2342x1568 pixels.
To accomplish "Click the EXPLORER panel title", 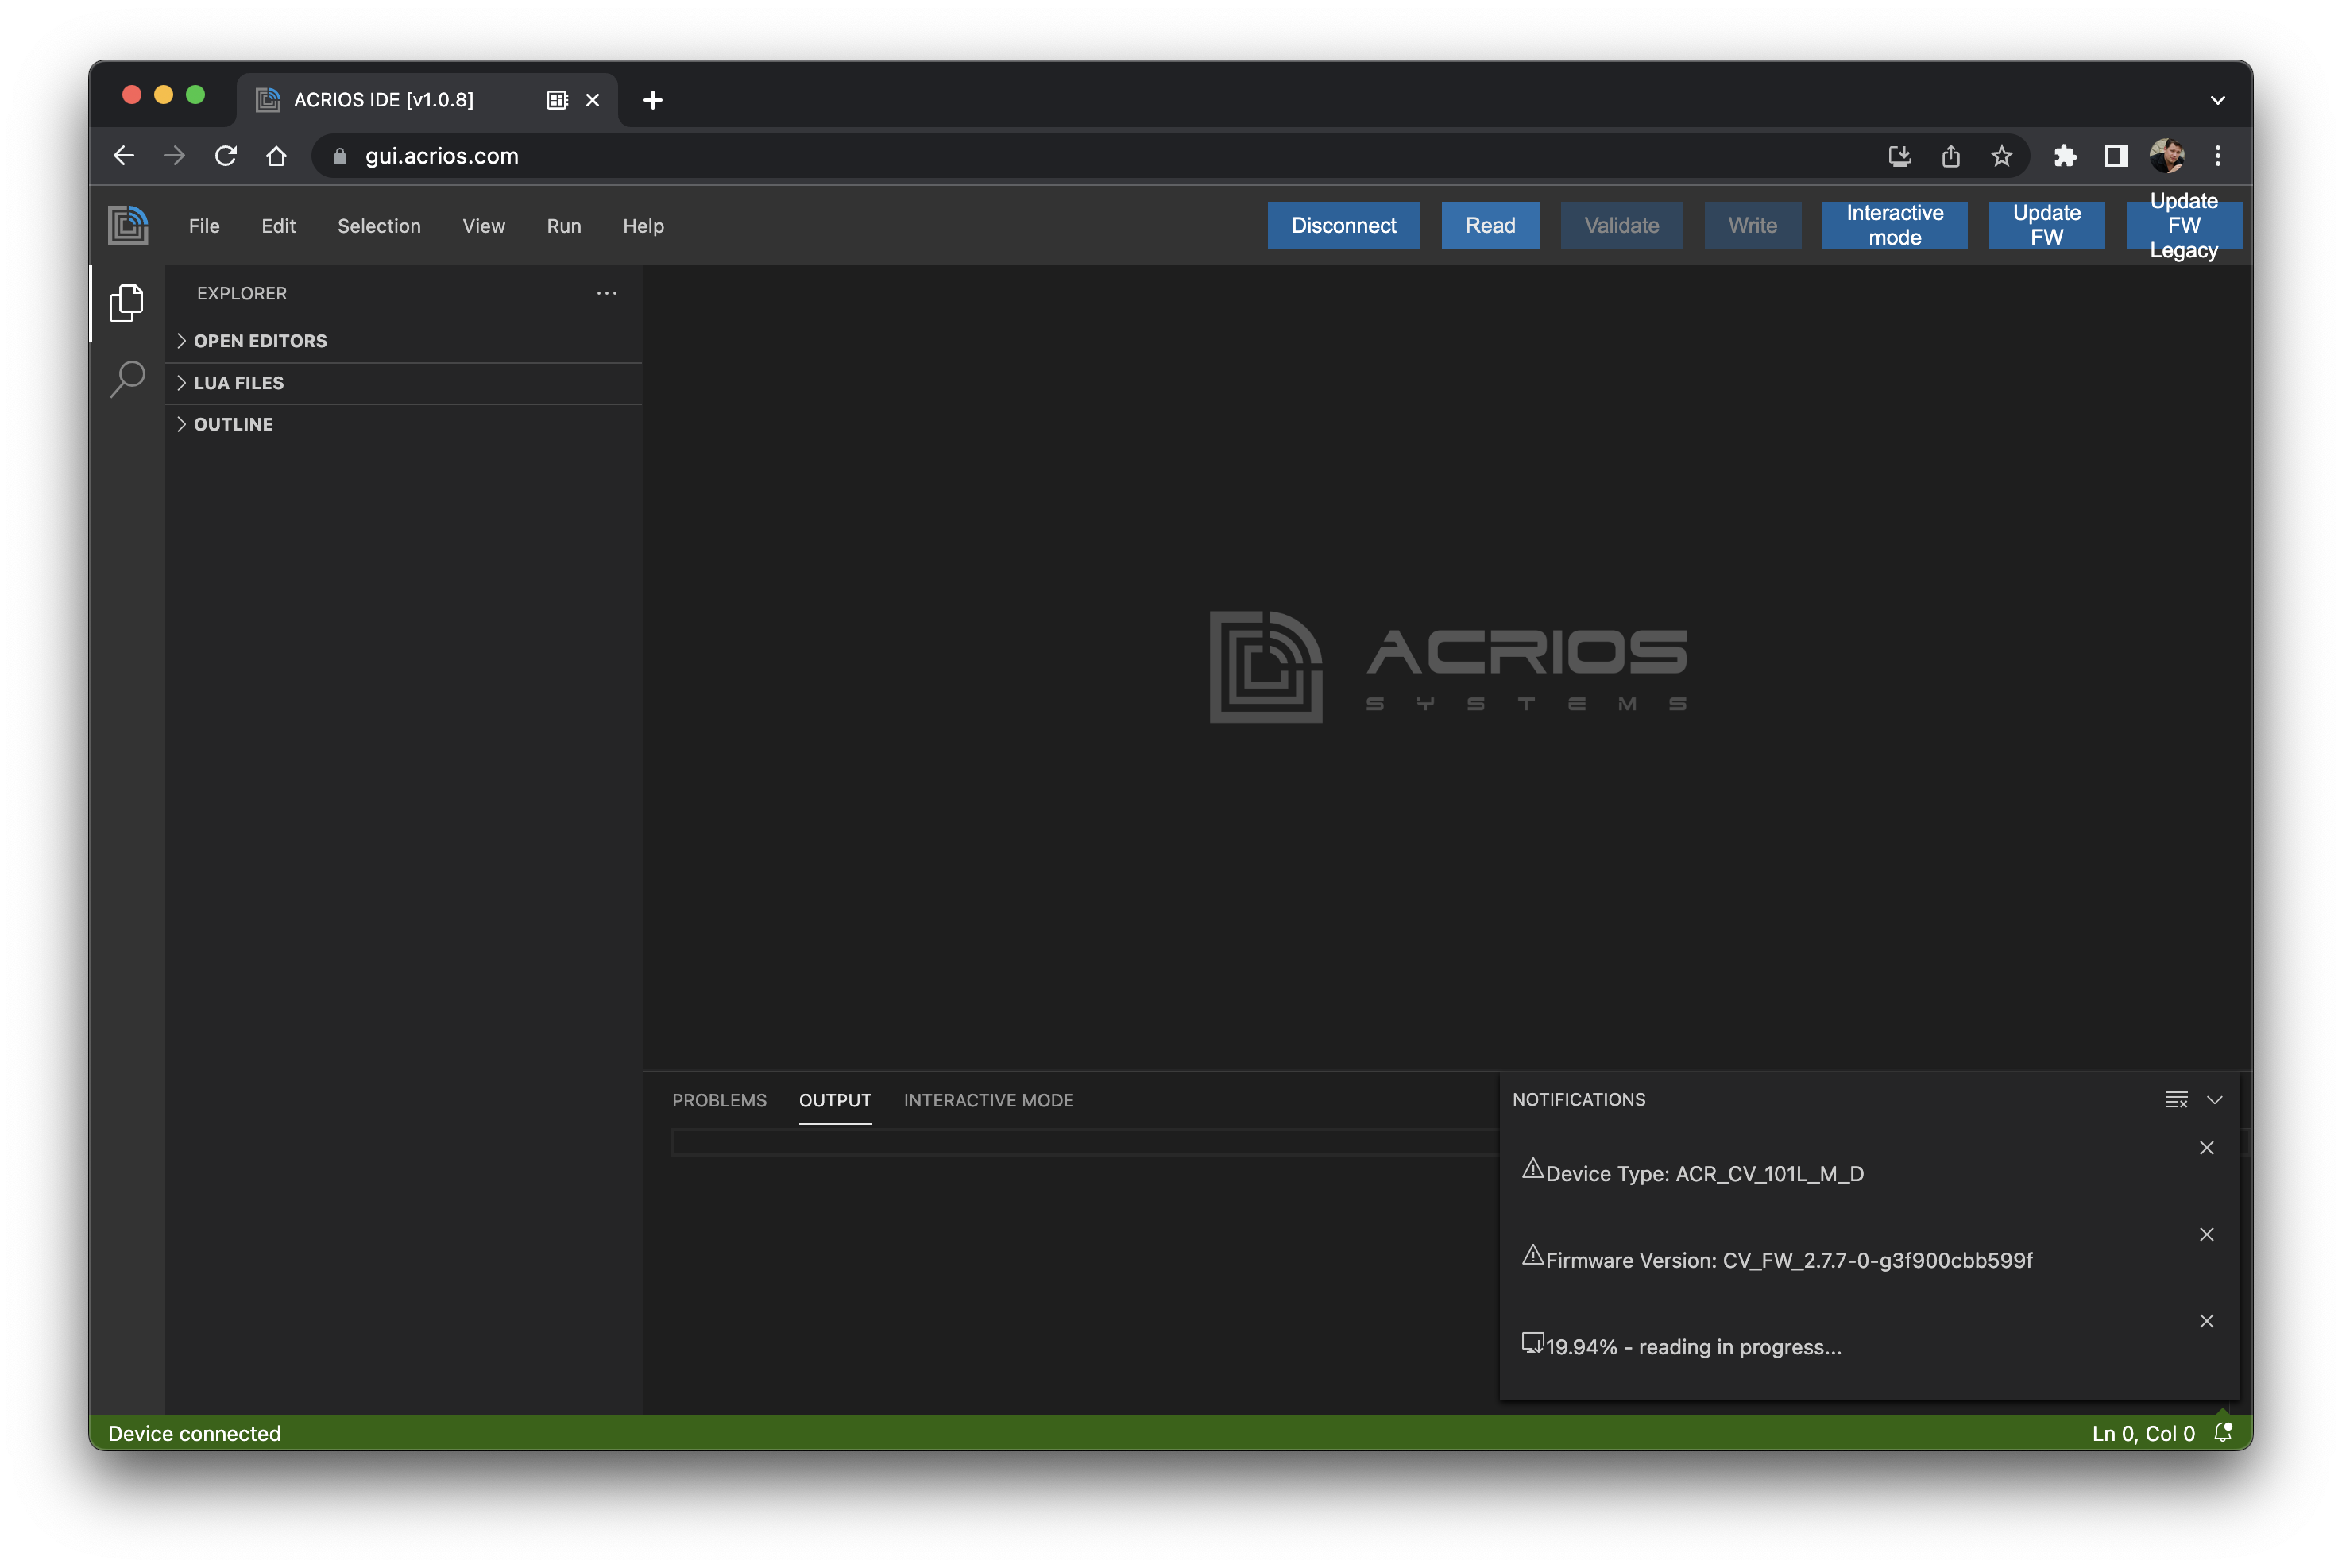I will coord(241,293).
